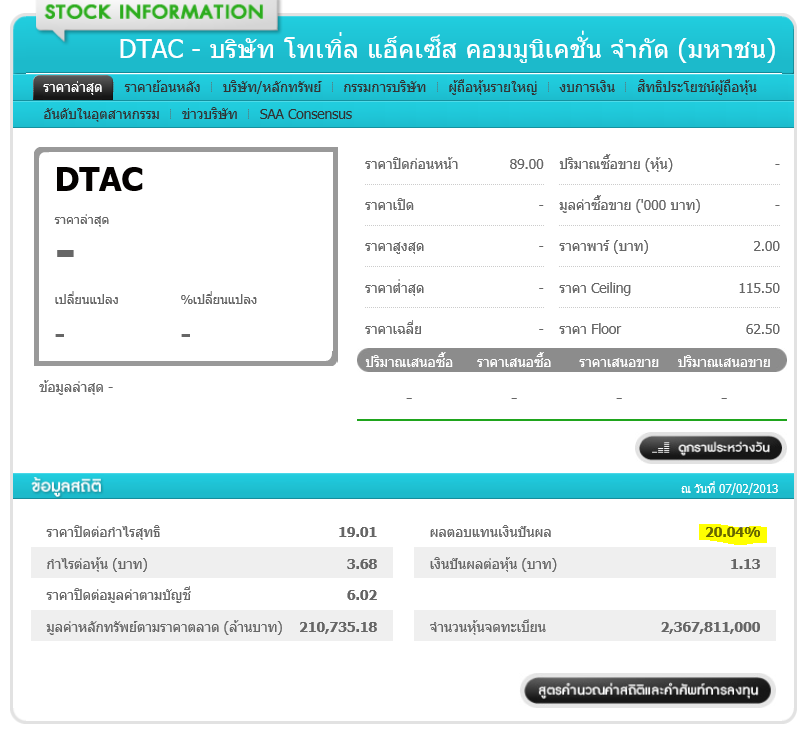
Task: Click มูลค่าซื้อขาย ('000 บาท) label
Action: click(630, 206)
